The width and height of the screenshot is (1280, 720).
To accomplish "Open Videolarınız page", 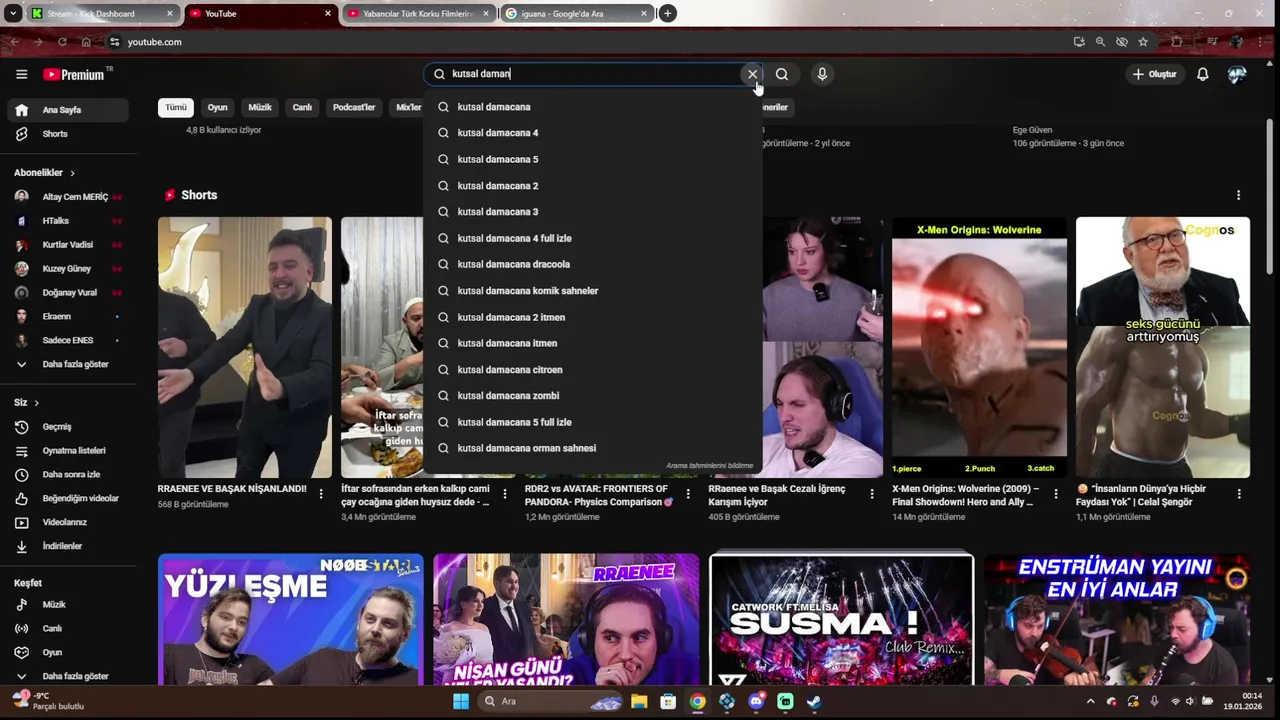I will click(68, 522).
